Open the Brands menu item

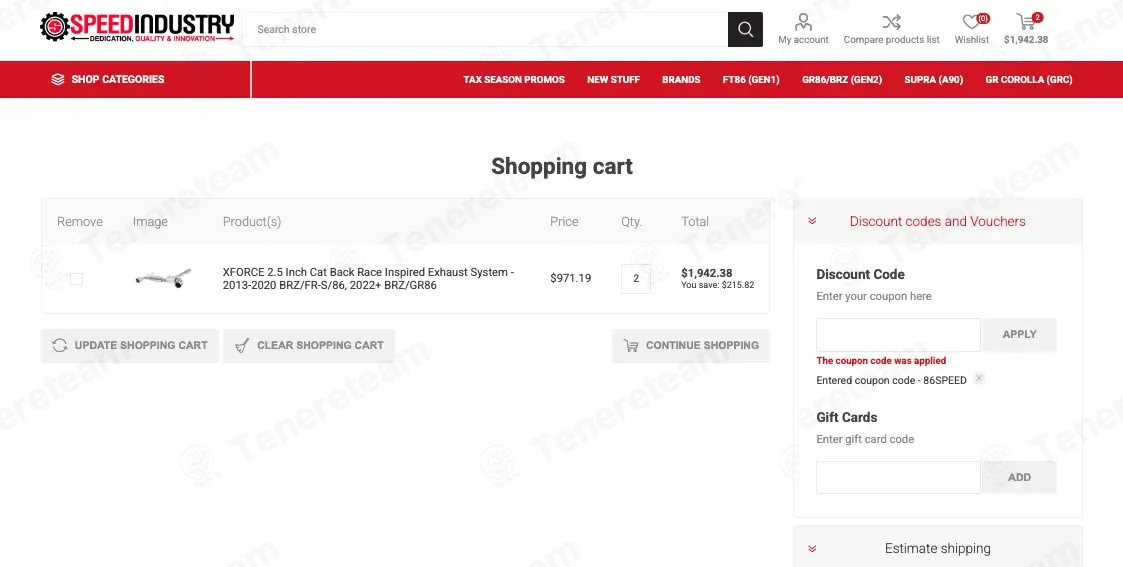681,79
